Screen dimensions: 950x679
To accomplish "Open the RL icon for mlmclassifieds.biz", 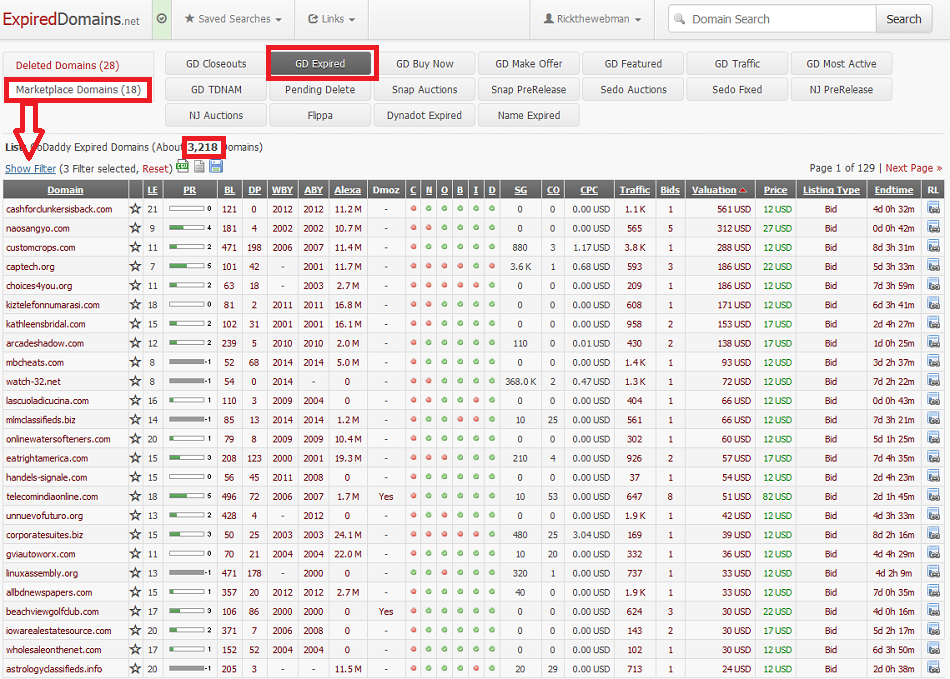I will click(x=933, y=420).
